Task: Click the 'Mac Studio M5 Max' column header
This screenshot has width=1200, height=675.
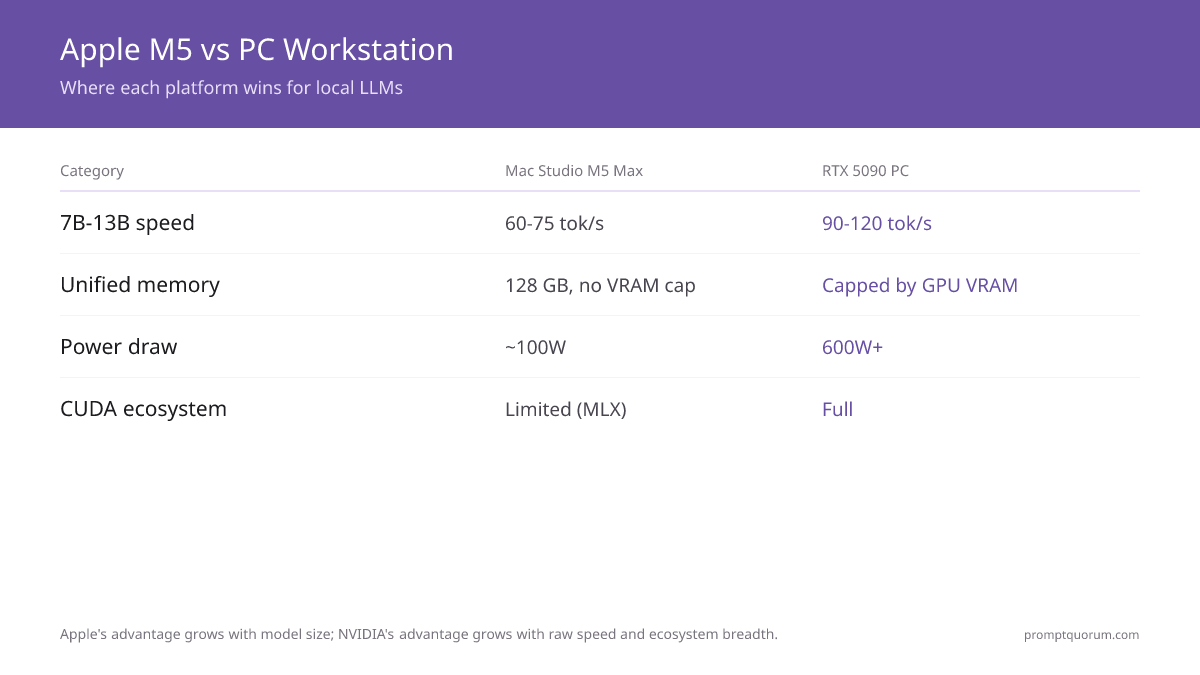Action: (x=574, y=171)
